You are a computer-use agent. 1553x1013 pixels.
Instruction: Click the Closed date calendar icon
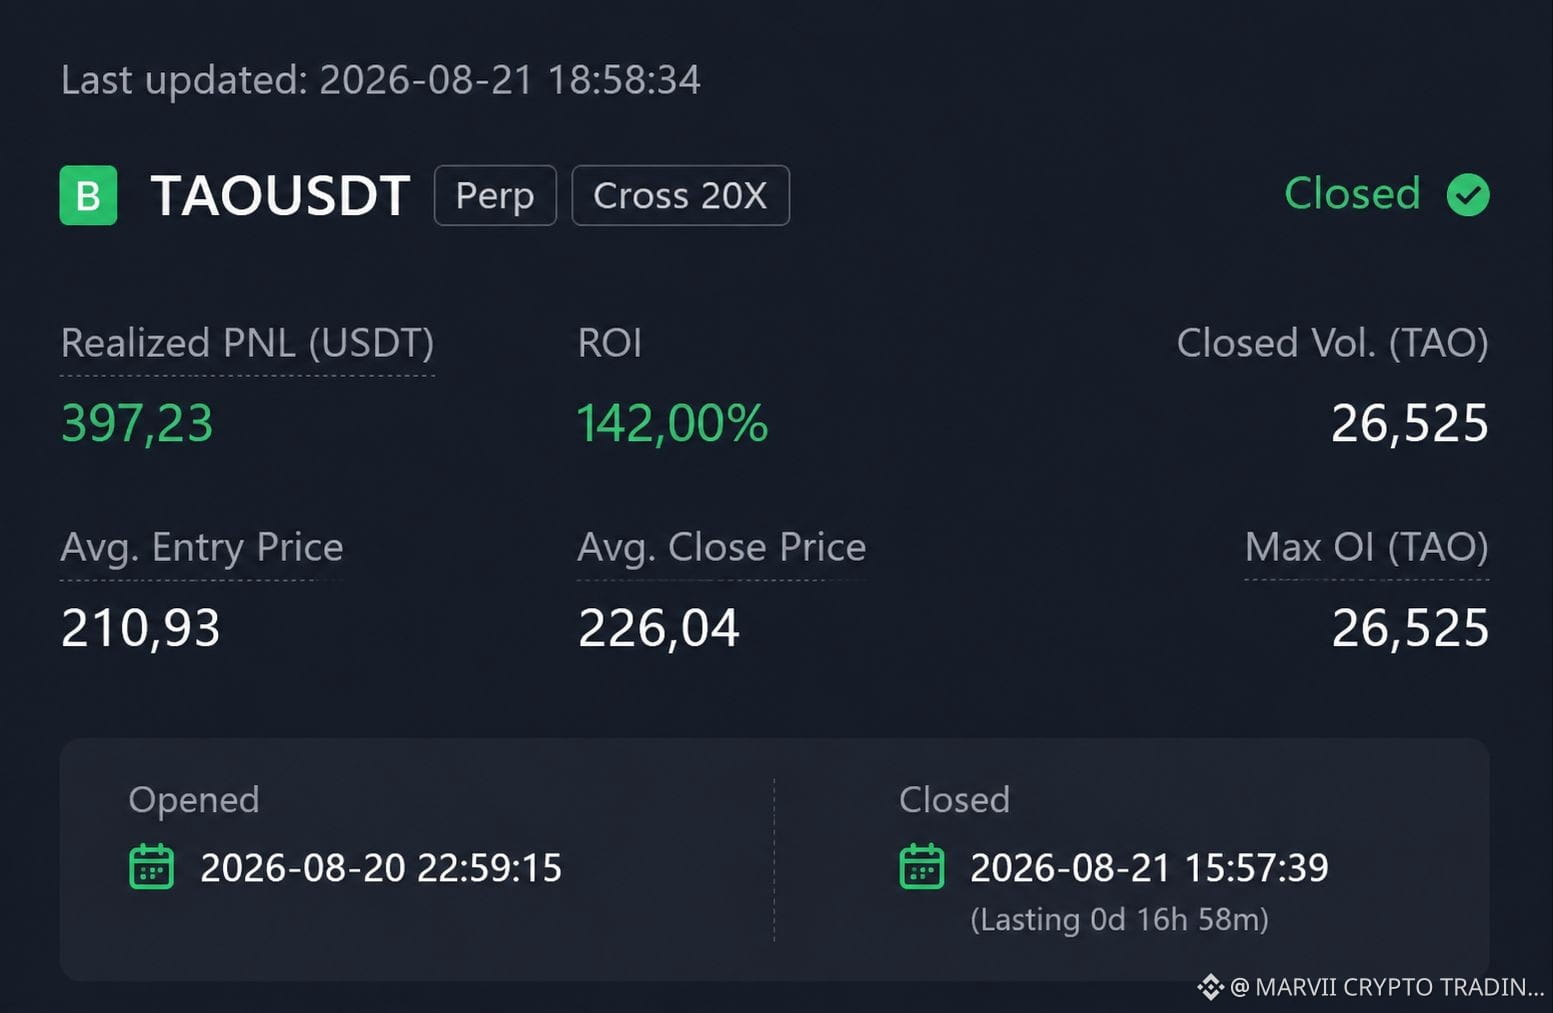click(x=922, y=867)
